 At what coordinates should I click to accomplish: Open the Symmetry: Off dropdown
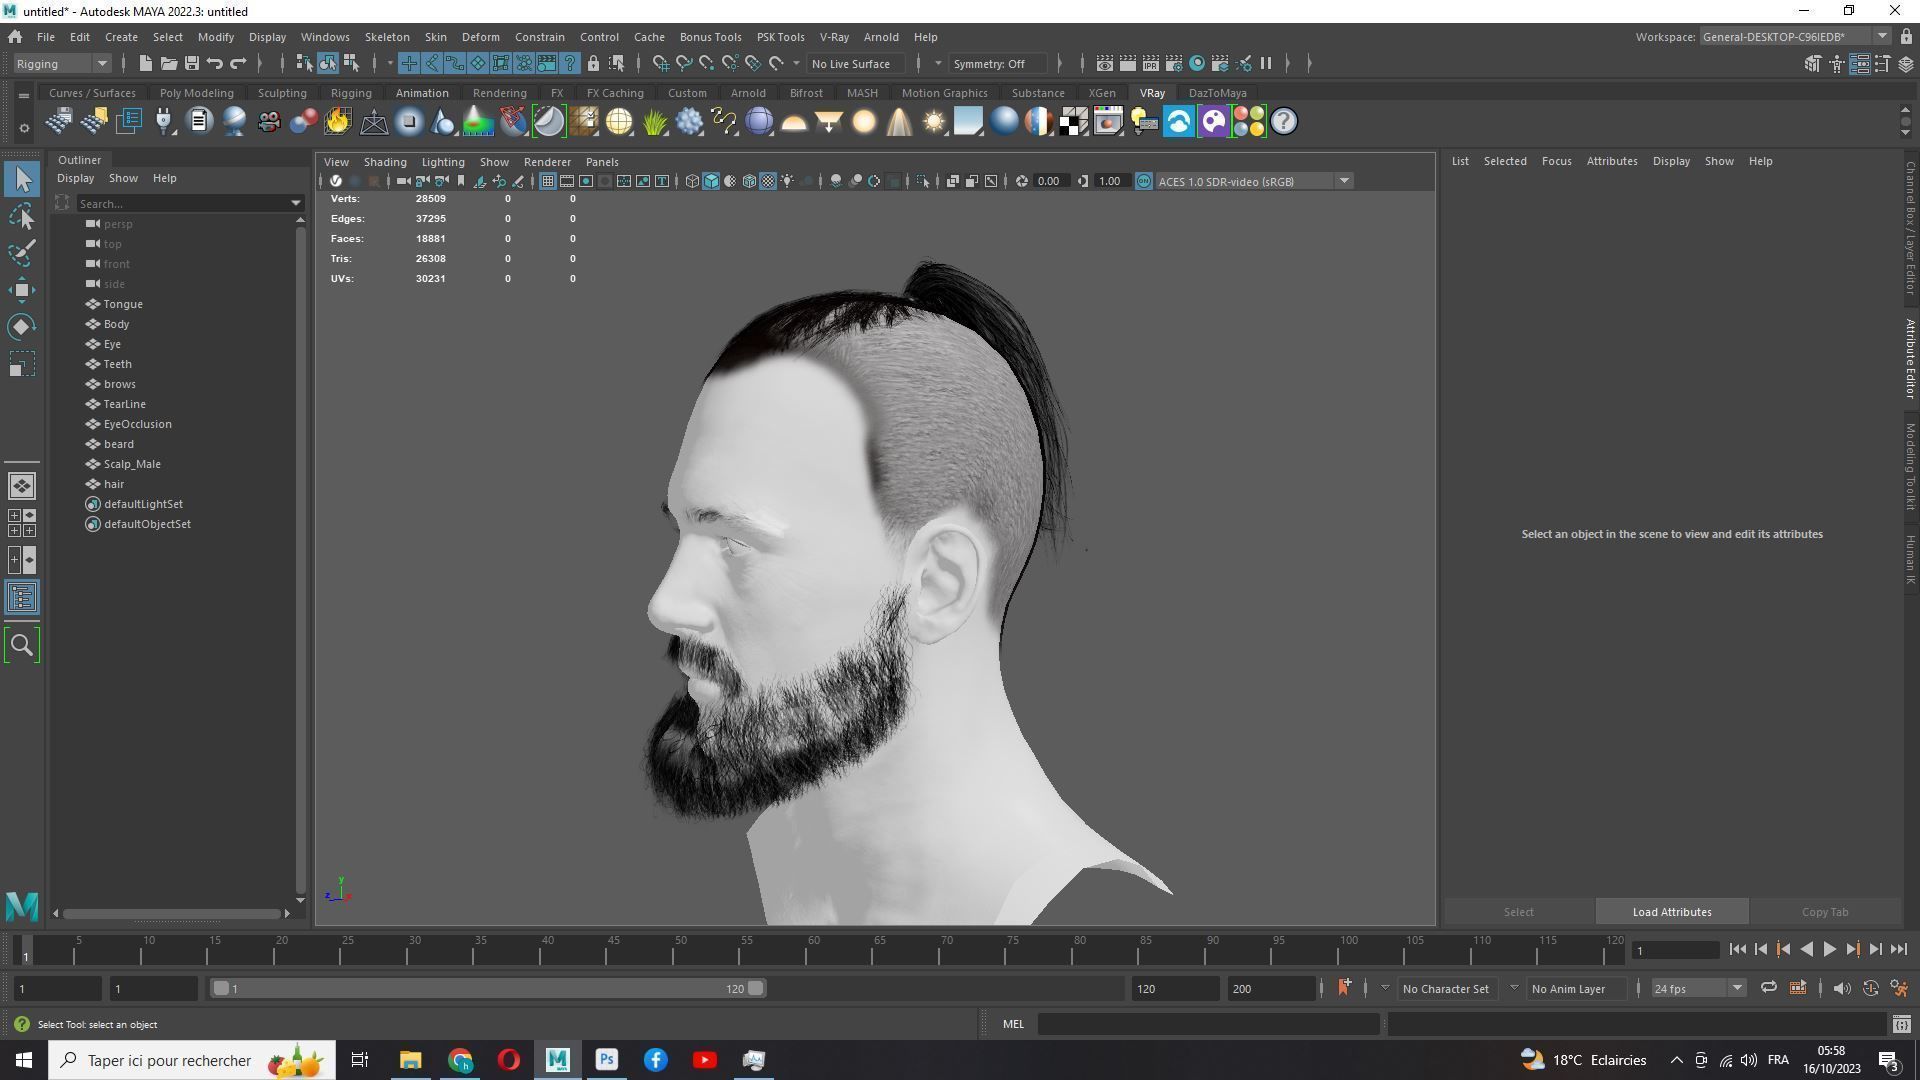pyautogui.click(x=998, y=63)
